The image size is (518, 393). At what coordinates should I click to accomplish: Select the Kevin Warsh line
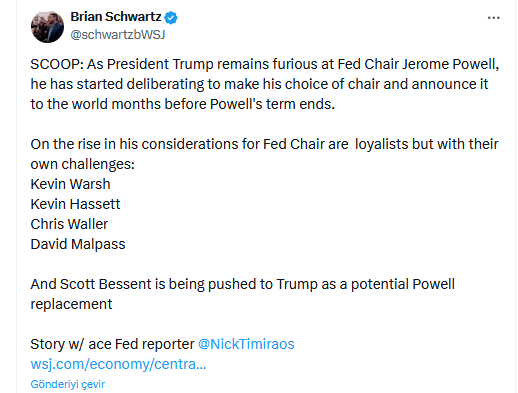pos(70,184)
